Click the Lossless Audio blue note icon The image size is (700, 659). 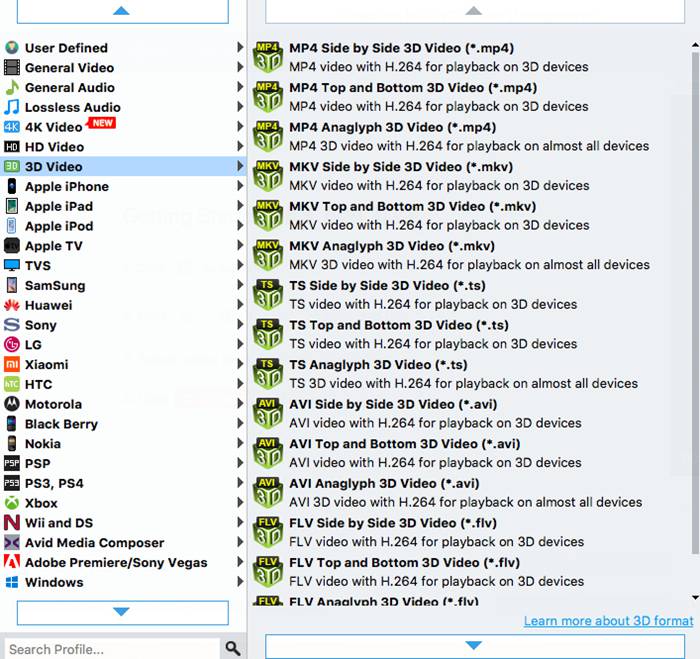(x=12, y=107)
